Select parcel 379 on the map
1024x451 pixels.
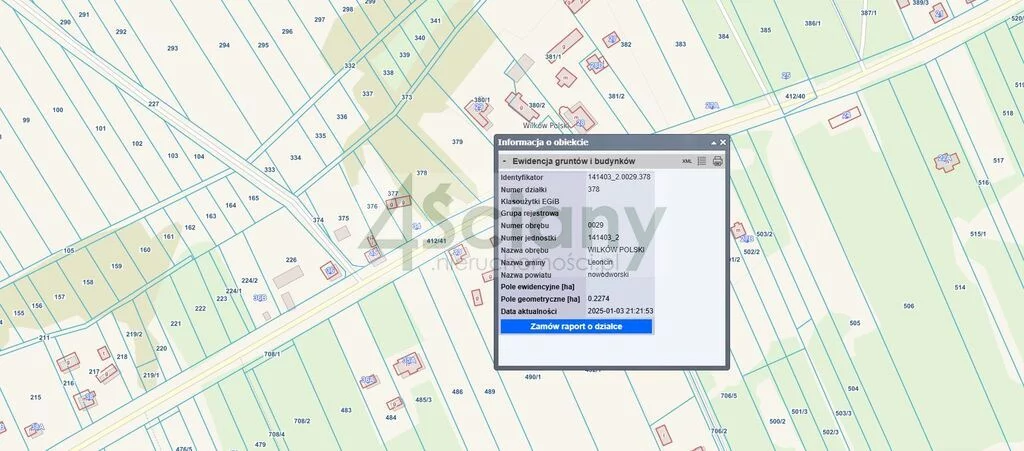coord(457,142)
